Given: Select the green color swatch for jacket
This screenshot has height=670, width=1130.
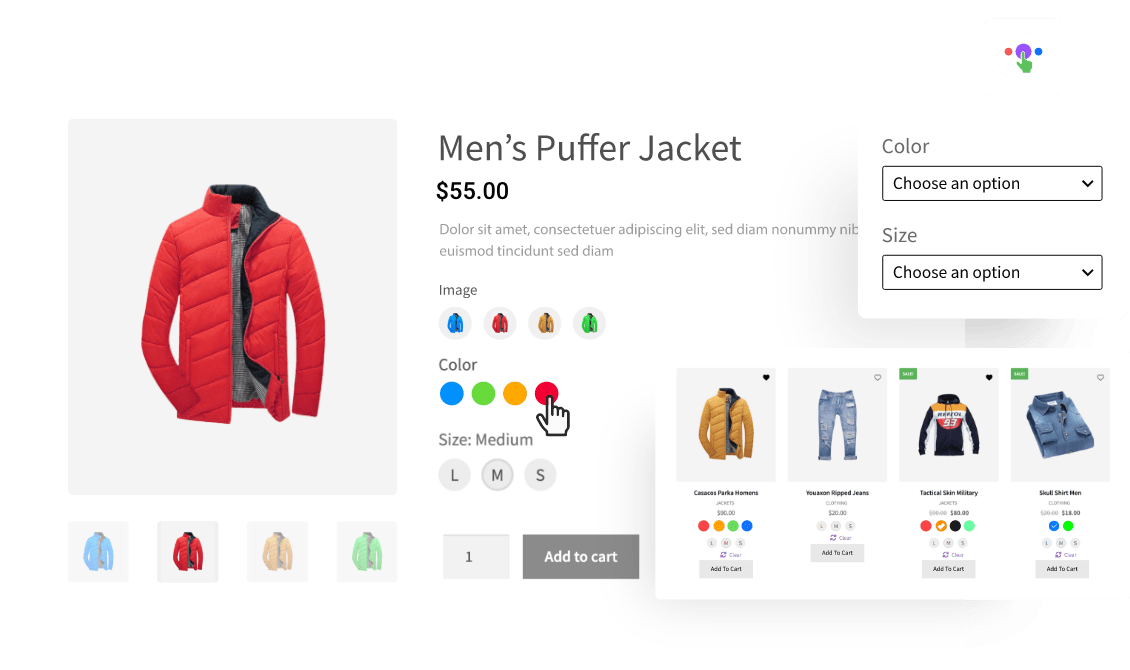Looking at the screenshot, I should click(484, 393).
